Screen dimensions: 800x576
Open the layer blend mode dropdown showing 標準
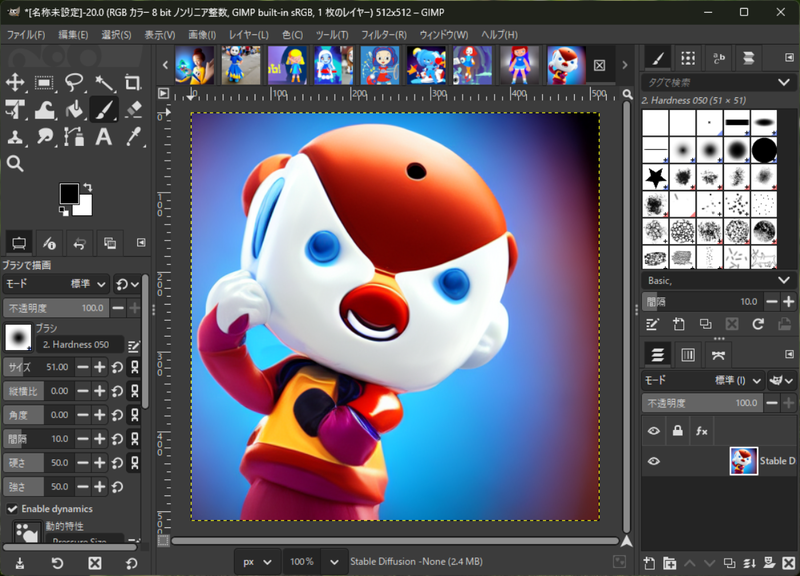734,381
